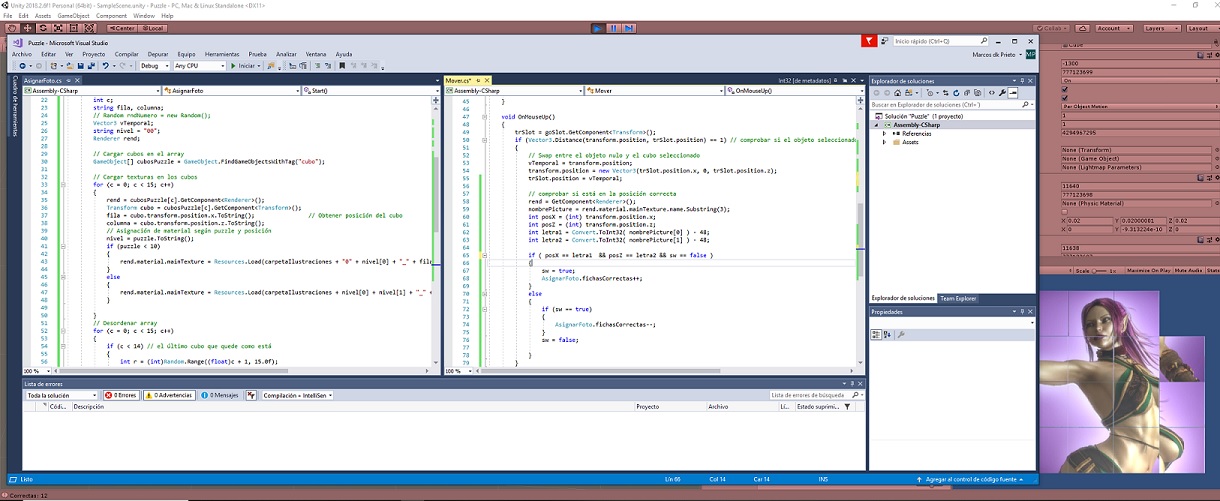The height and width of the screenshot is (501, 1220).
Task: Click Refresh icon in Solution Explorer toolbar
Action: (x=956, y=93)
